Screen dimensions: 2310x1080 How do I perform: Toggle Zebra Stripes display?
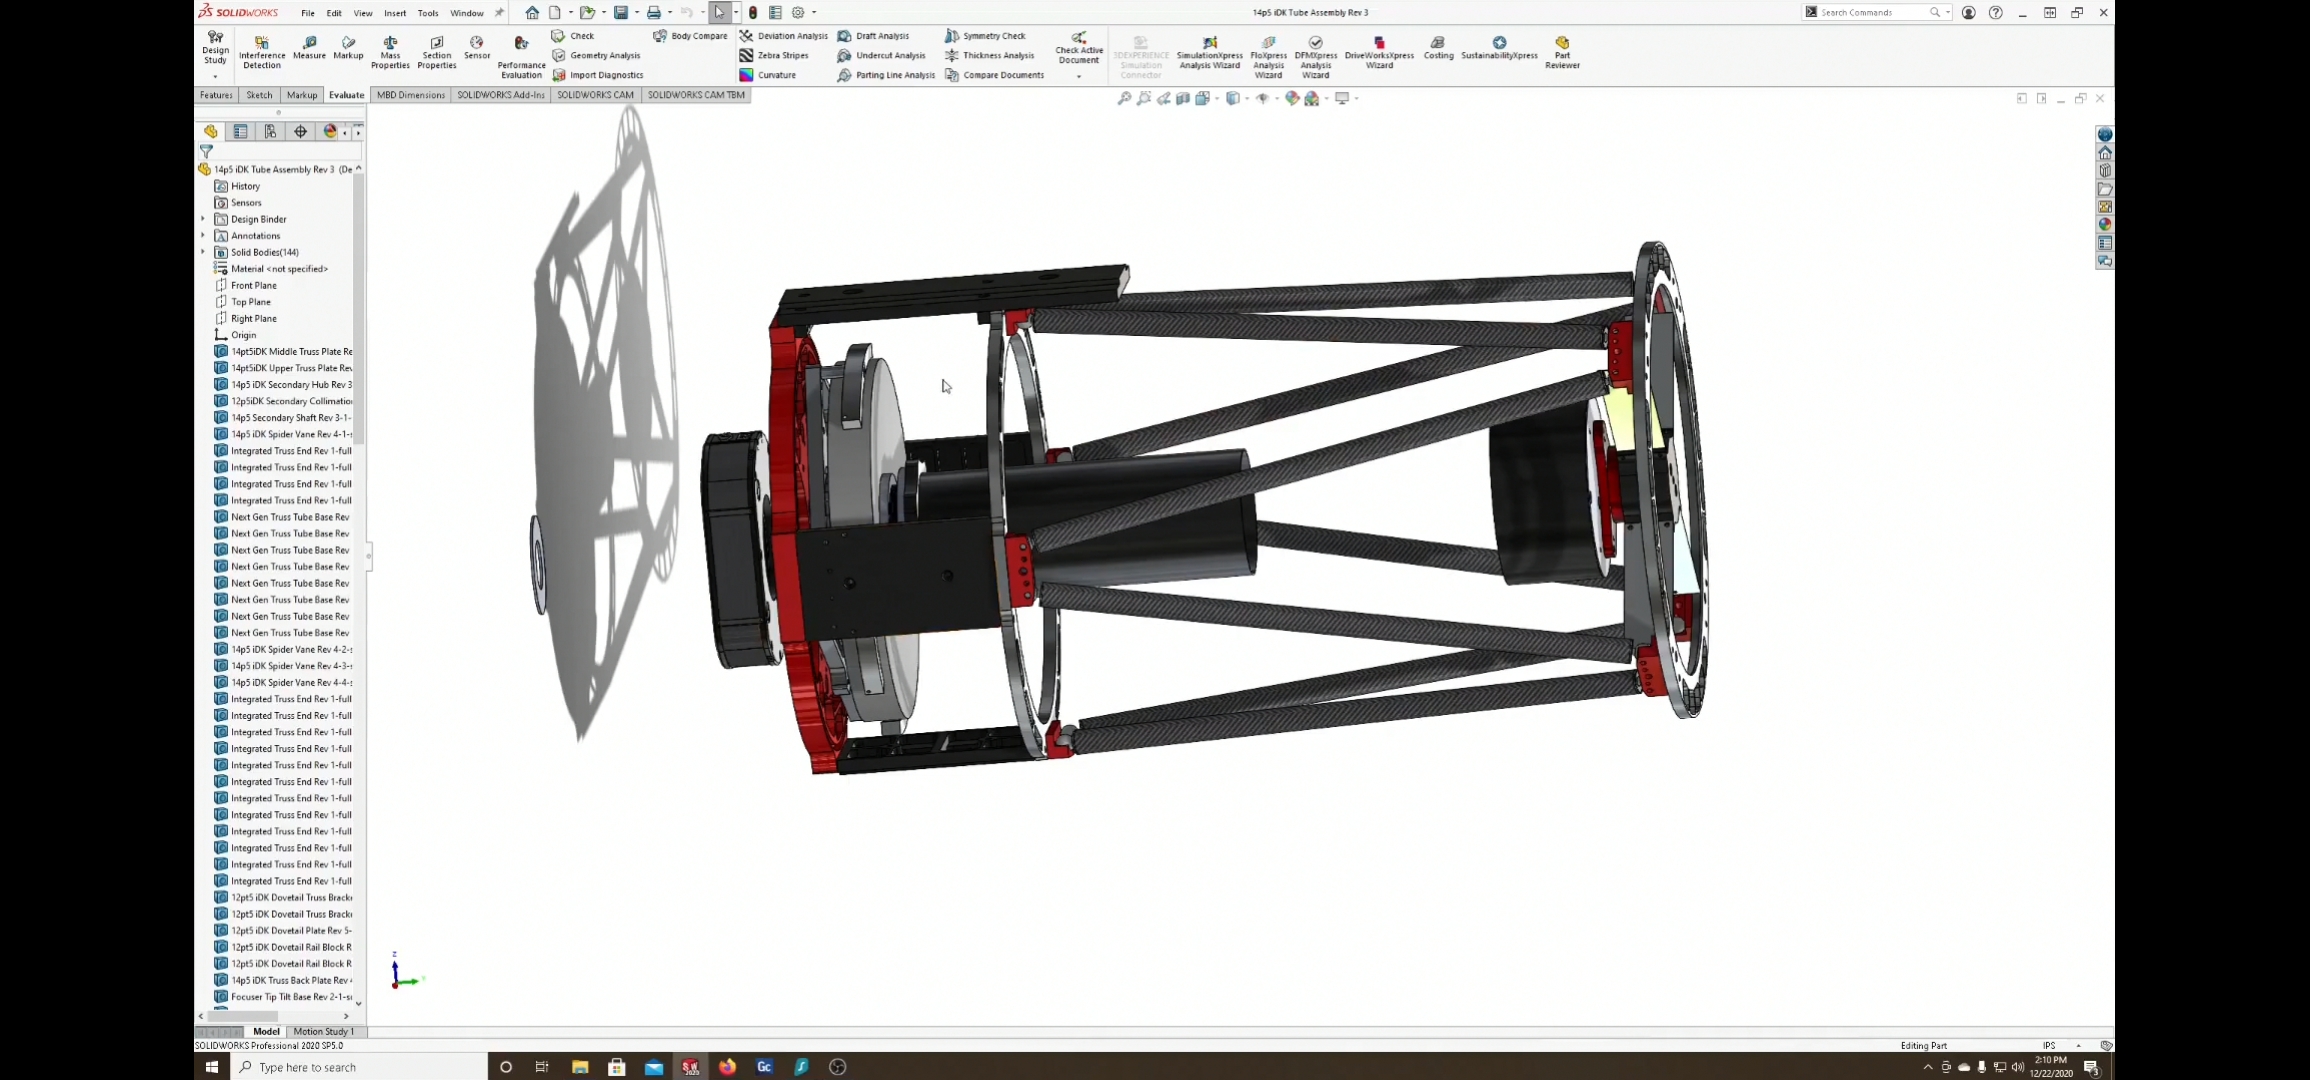pyautogui.click(x=773, y=56)
